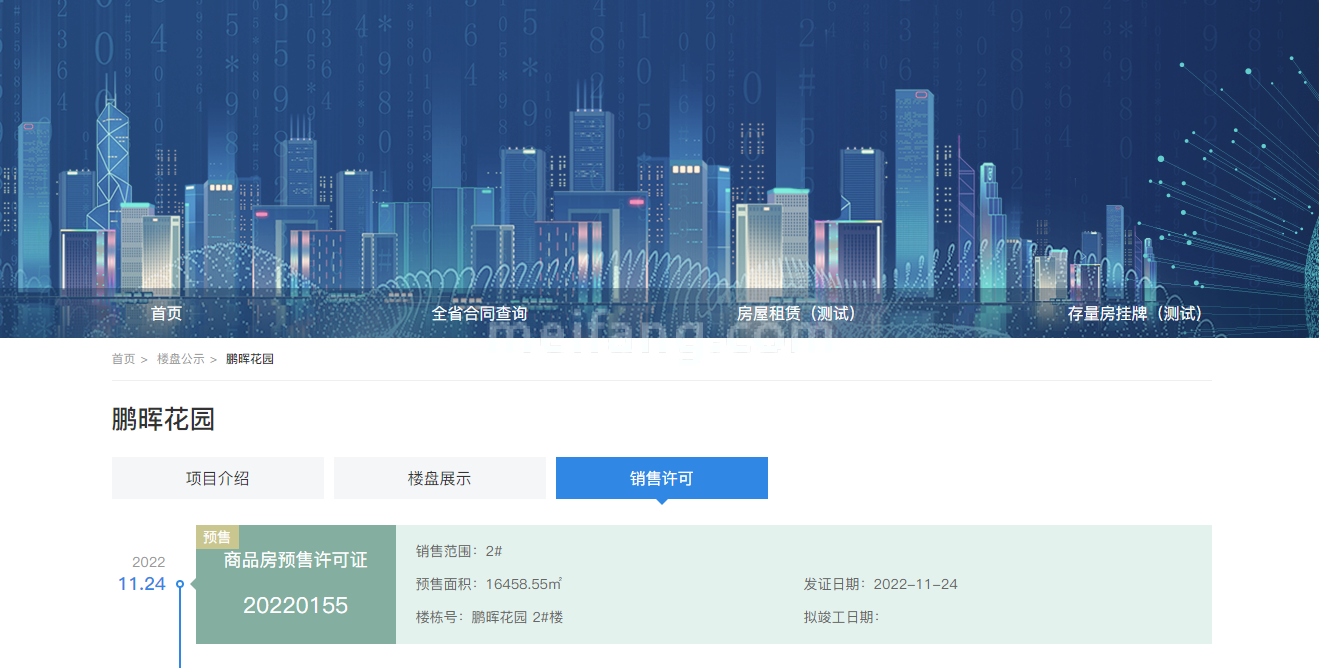Click 鹏晖花园 in the breadcrumb trail
Image resolution: width=1319 pixels, height=668 pixels.
click(x=249, y=359)
